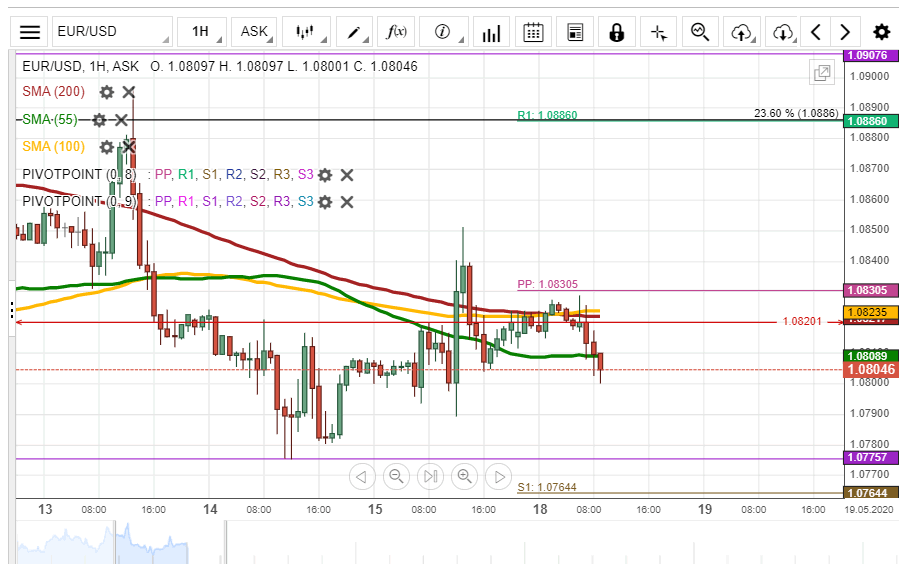
Task: Open settings for SMA (200)
Action: pos(107,92)
